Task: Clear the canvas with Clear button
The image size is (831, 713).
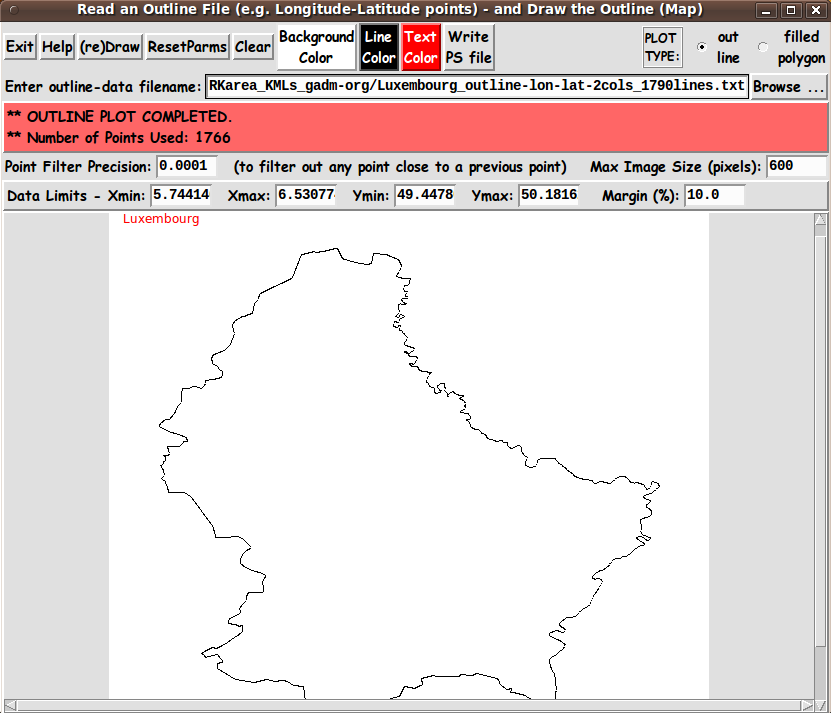Action: 253,47
